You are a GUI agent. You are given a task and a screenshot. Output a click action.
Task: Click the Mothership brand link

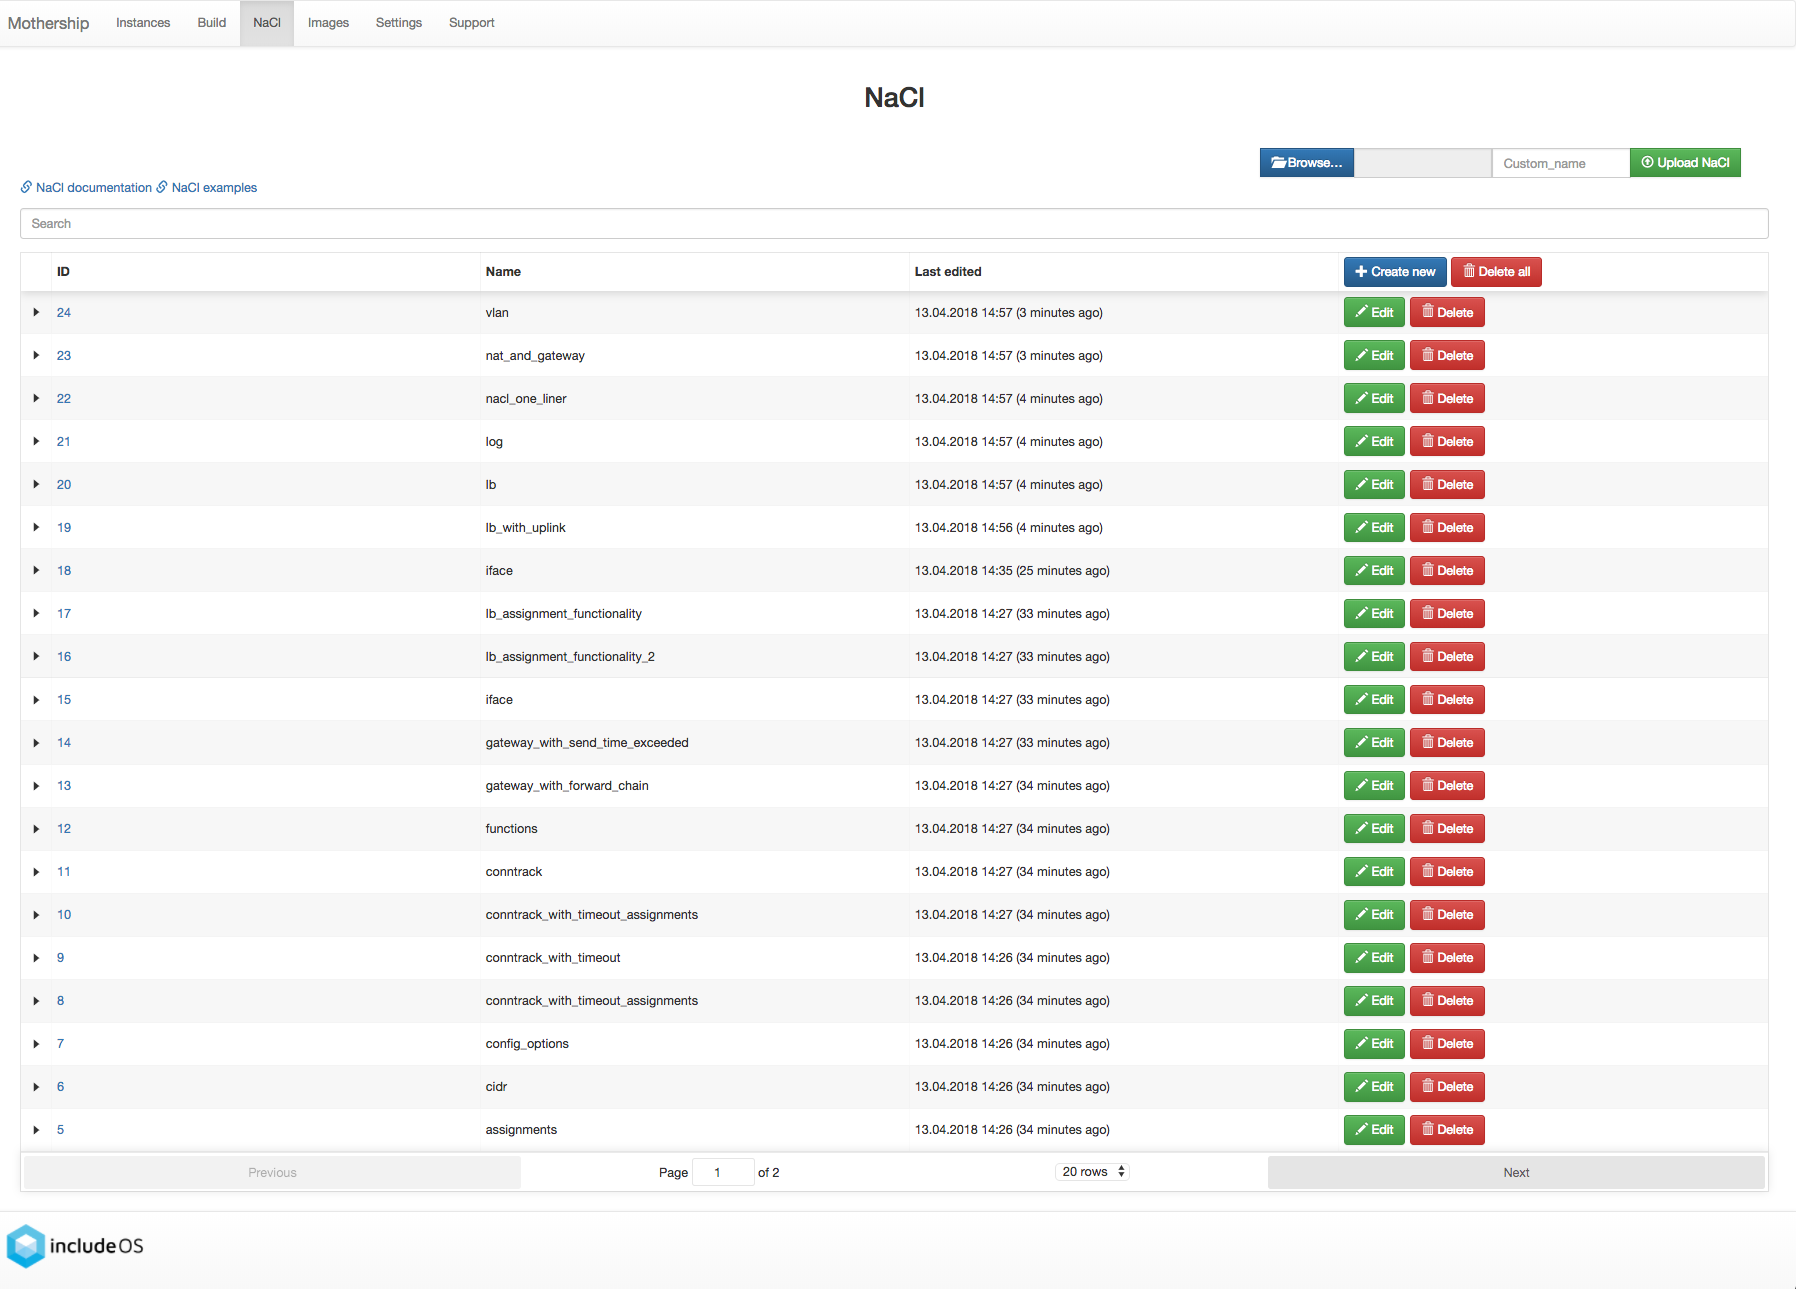(48, 22)
